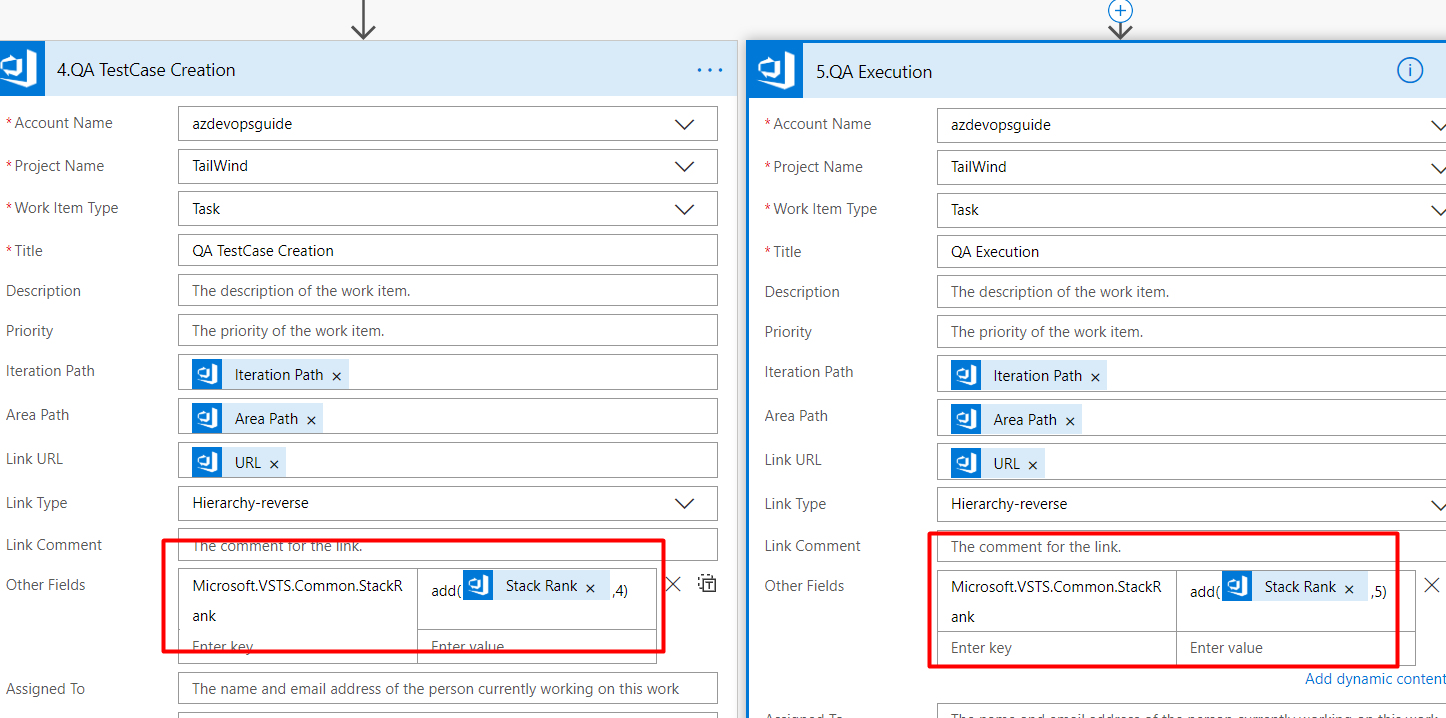Remove Iteration Path token in 5.QA Execution
Image resolution: width=1446 pixels, height=718 pixels.
click(1095, 377)
